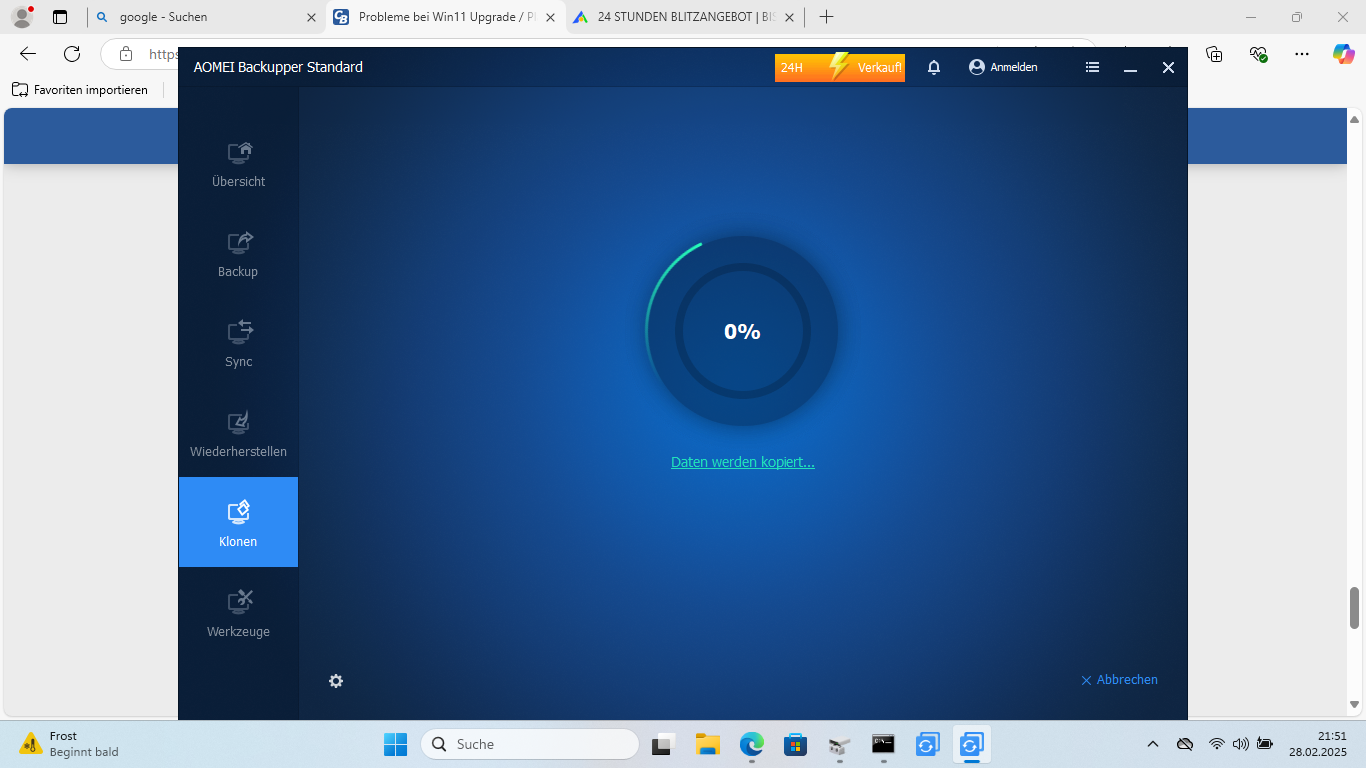Viewport: 1366px width, 768px height.
Task: Open the clock showing 21:51
Action: tap(1318, 744)
